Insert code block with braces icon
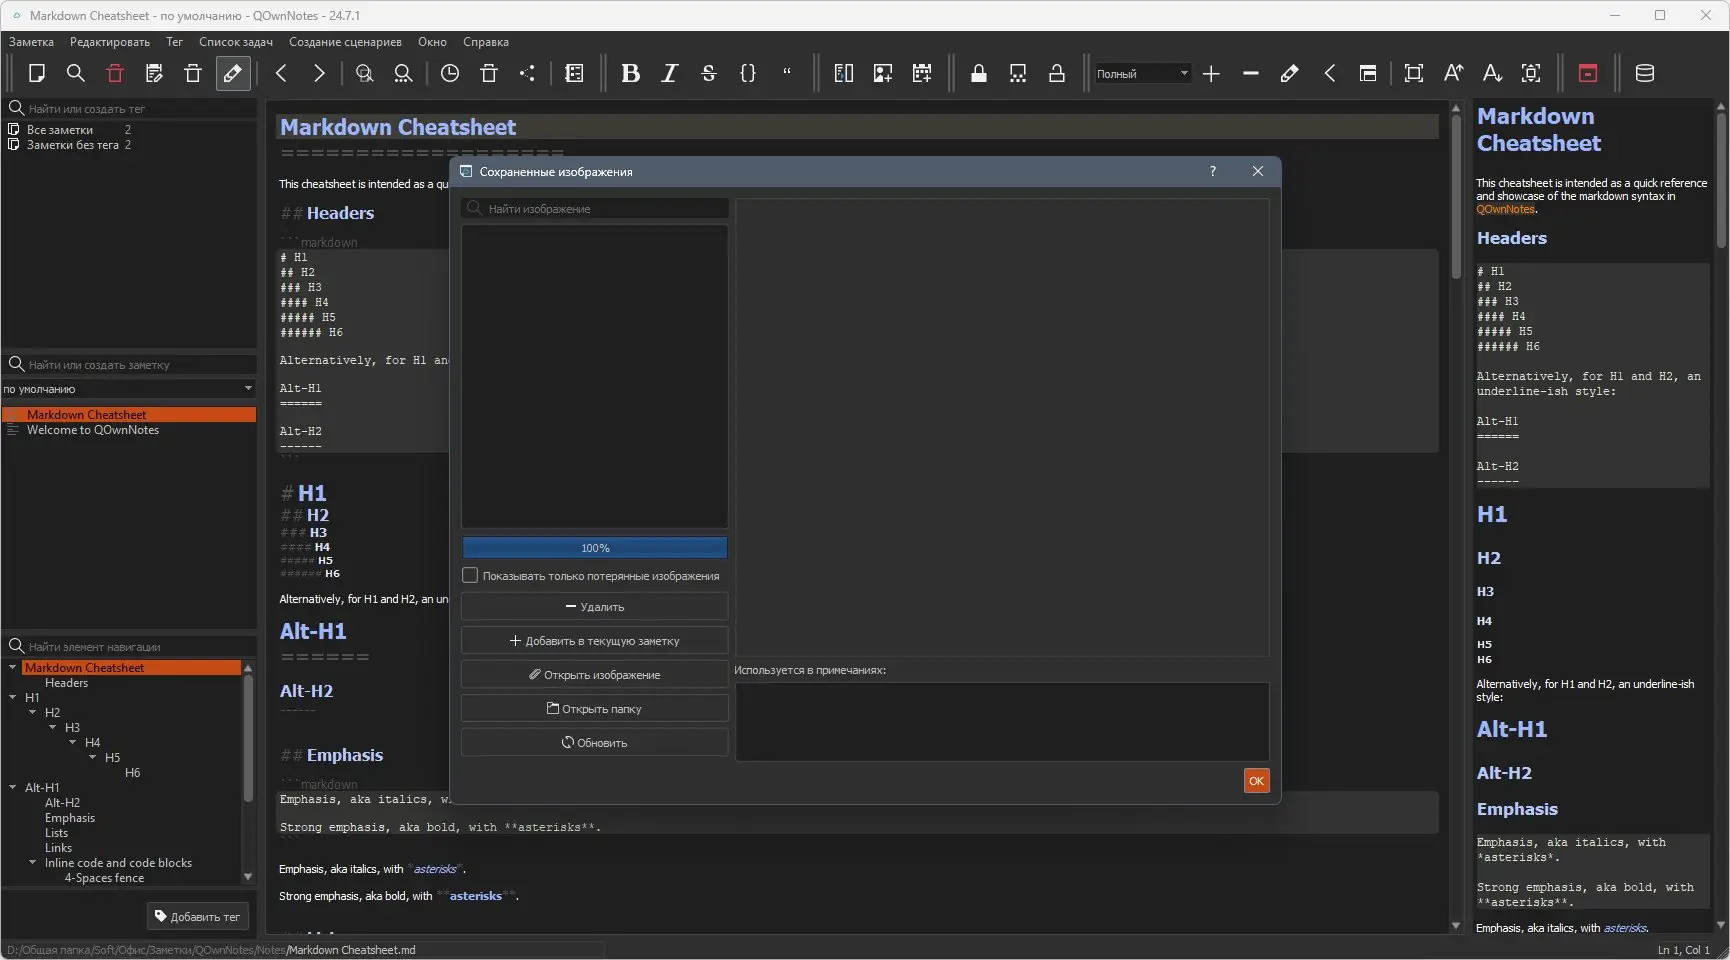Screen dimensions: 1730x960 point(747,73)
